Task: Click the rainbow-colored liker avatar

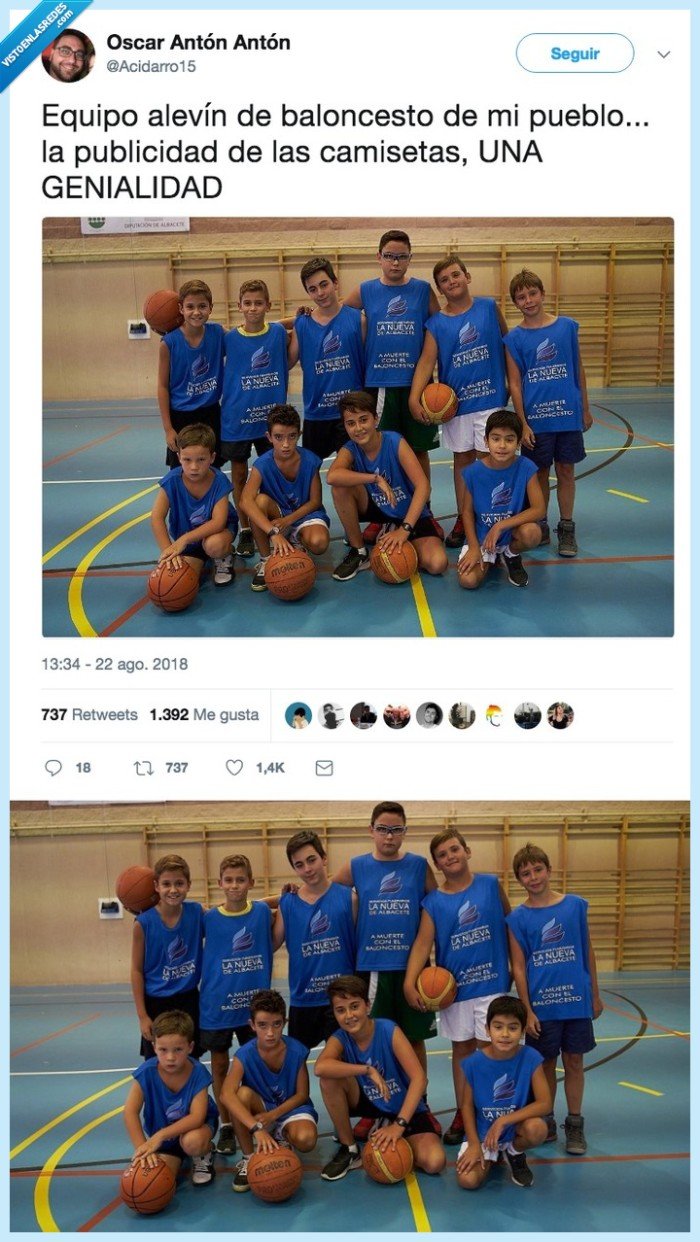Action: pyautogui.click(x=494, y=715)
